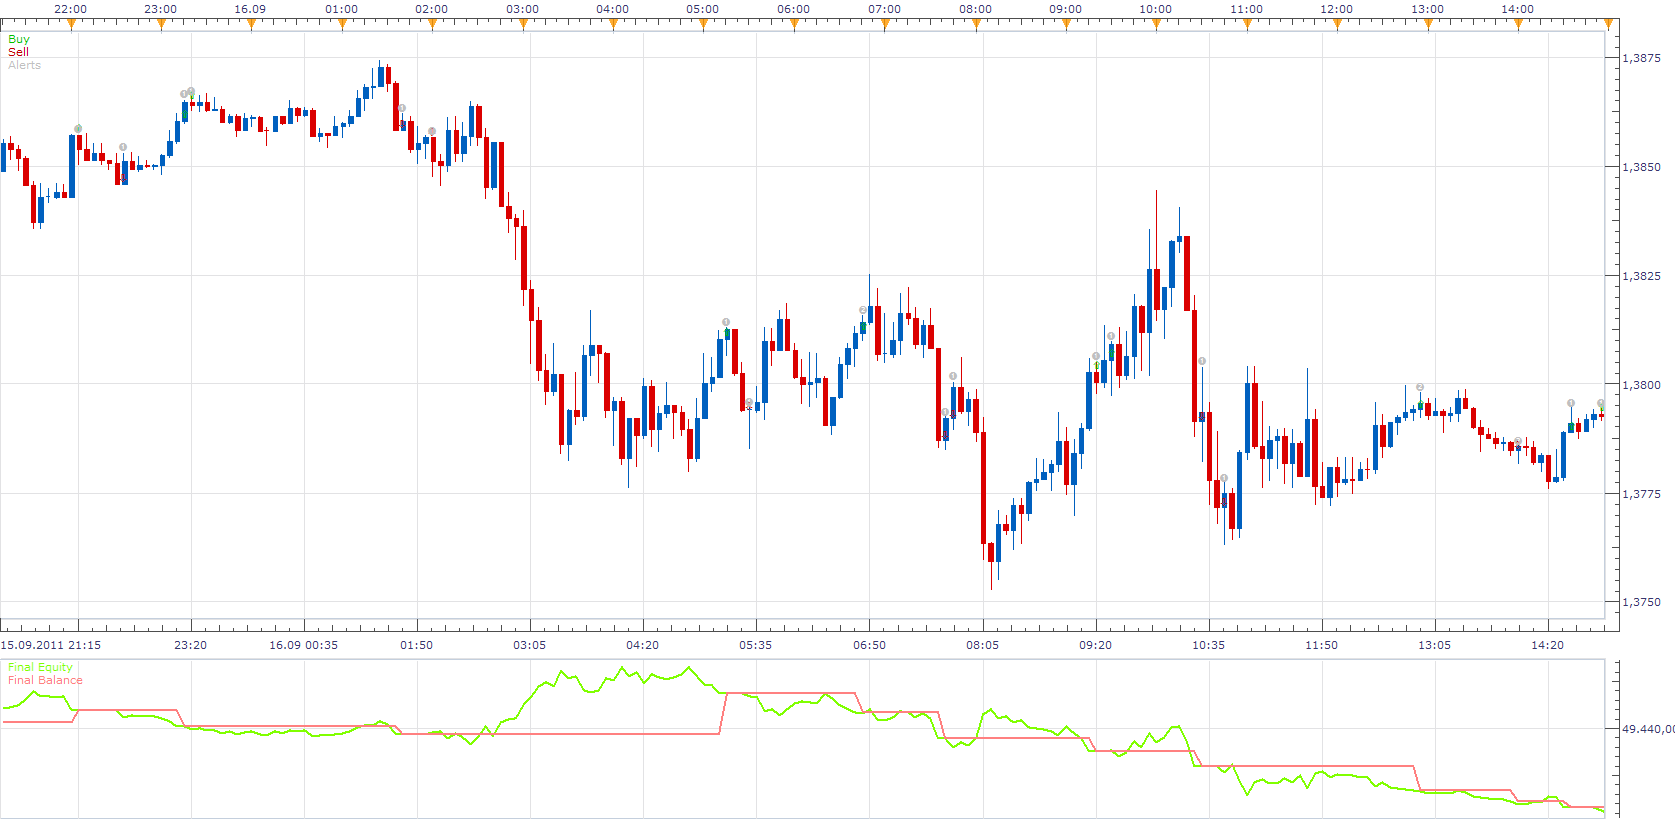Viewport: 1676px width, 819px height.
Task: Click the orange marker under 10:00
Action: [1157, 24]
